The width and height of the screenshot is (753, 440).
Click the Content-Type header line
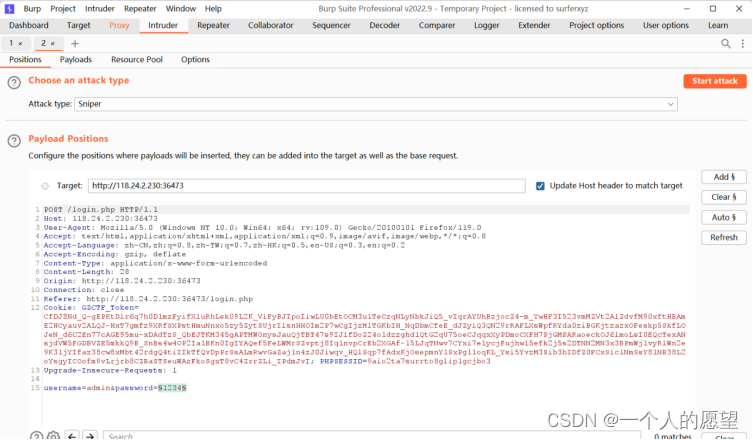155,264
